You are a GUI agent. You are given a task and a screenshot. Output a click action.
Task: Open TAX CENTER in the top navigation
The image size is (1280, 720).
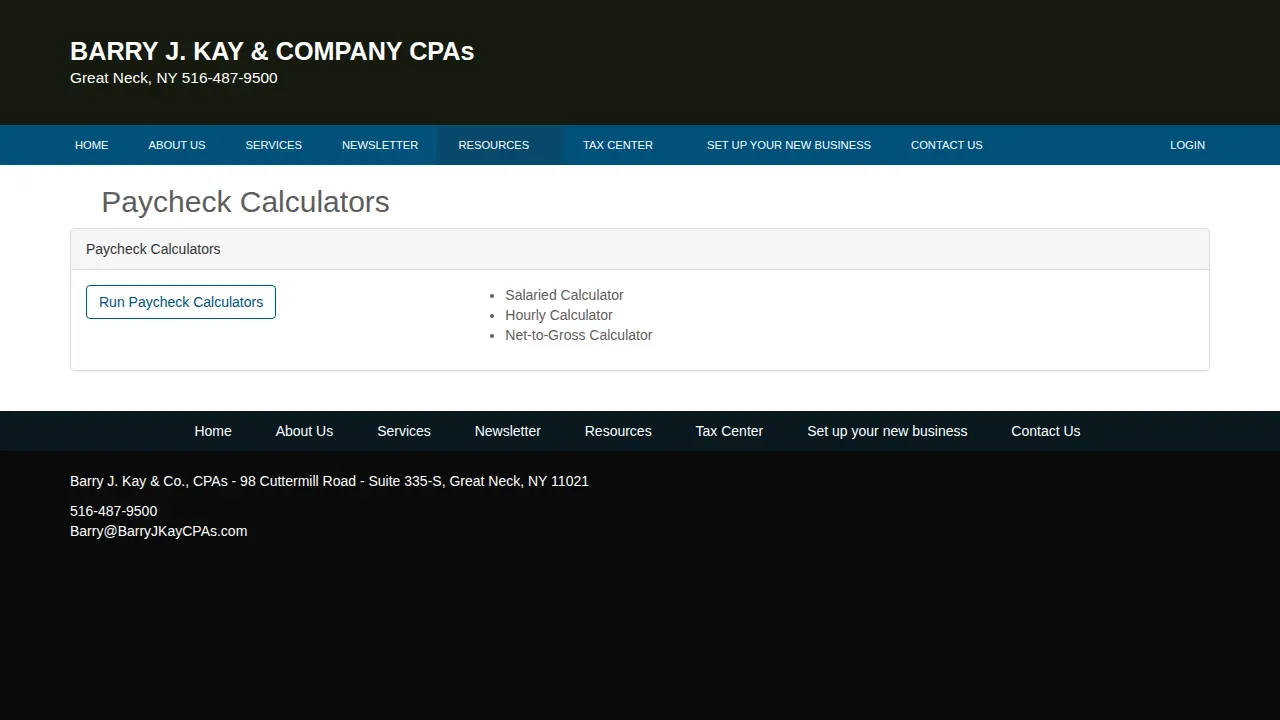618,145
